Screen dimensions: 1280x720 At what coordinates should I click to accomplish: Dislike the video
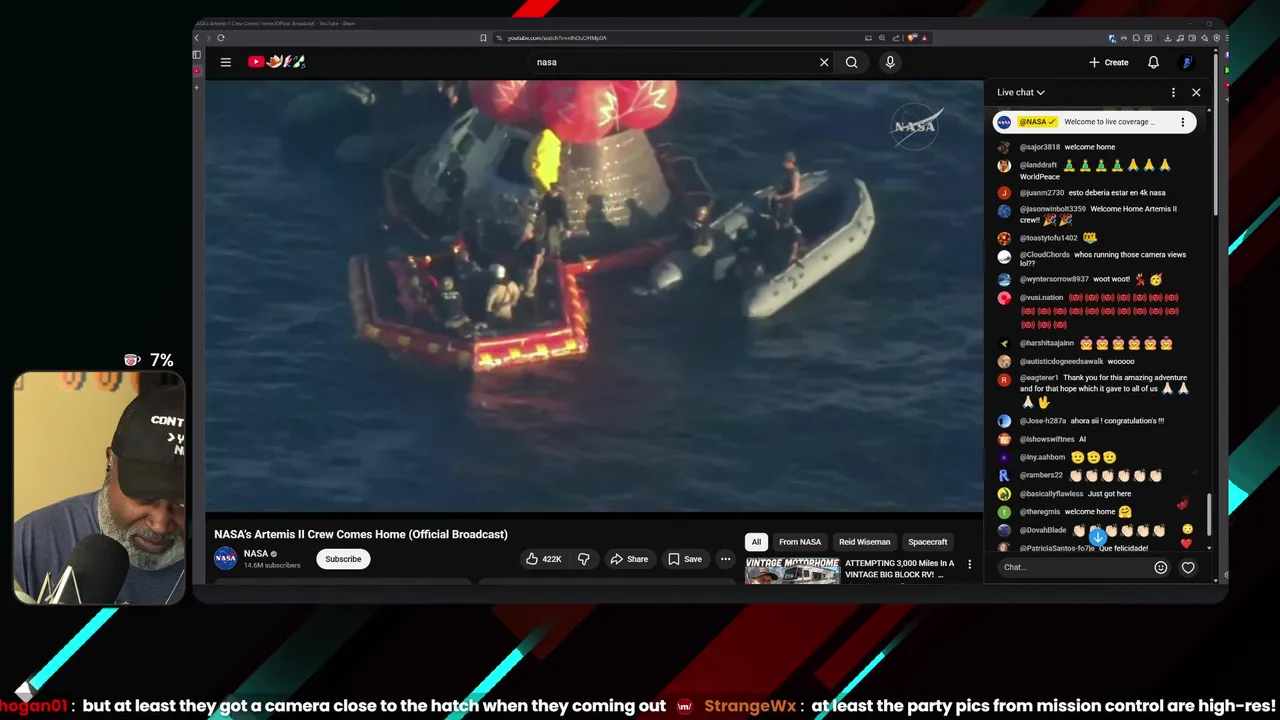[584, 559]
